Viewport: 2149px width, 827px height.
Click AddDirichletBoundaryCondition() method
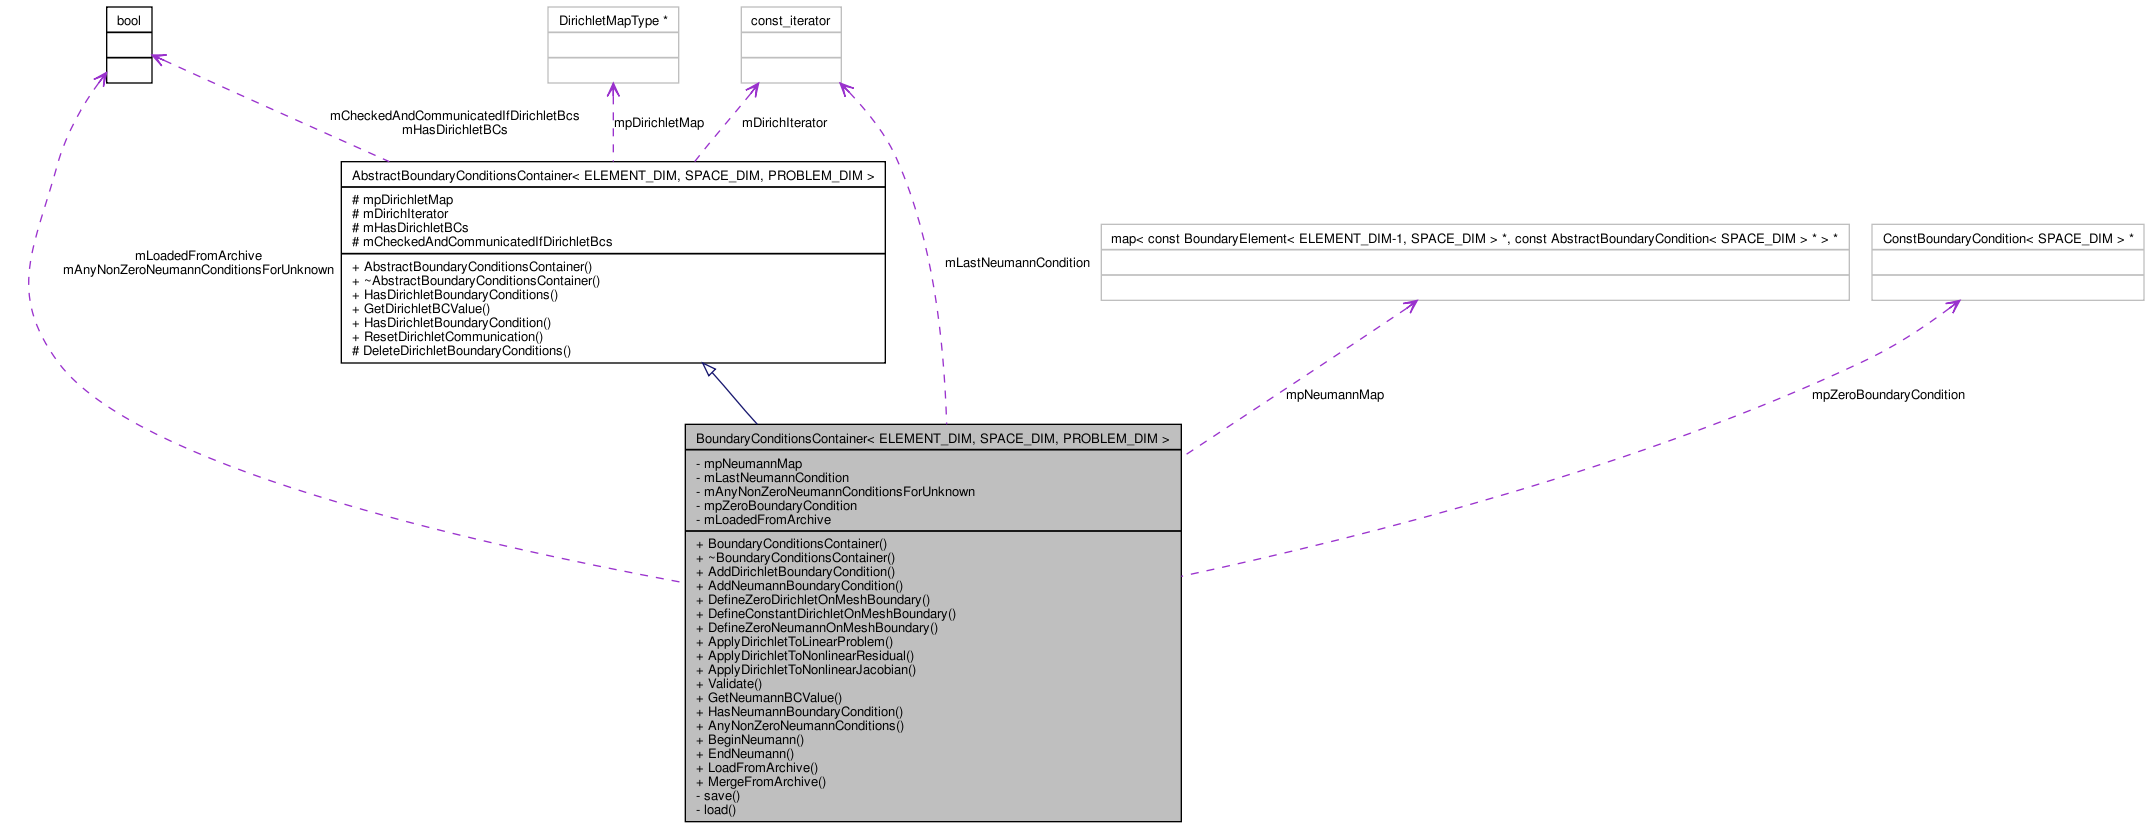(795, 572)
